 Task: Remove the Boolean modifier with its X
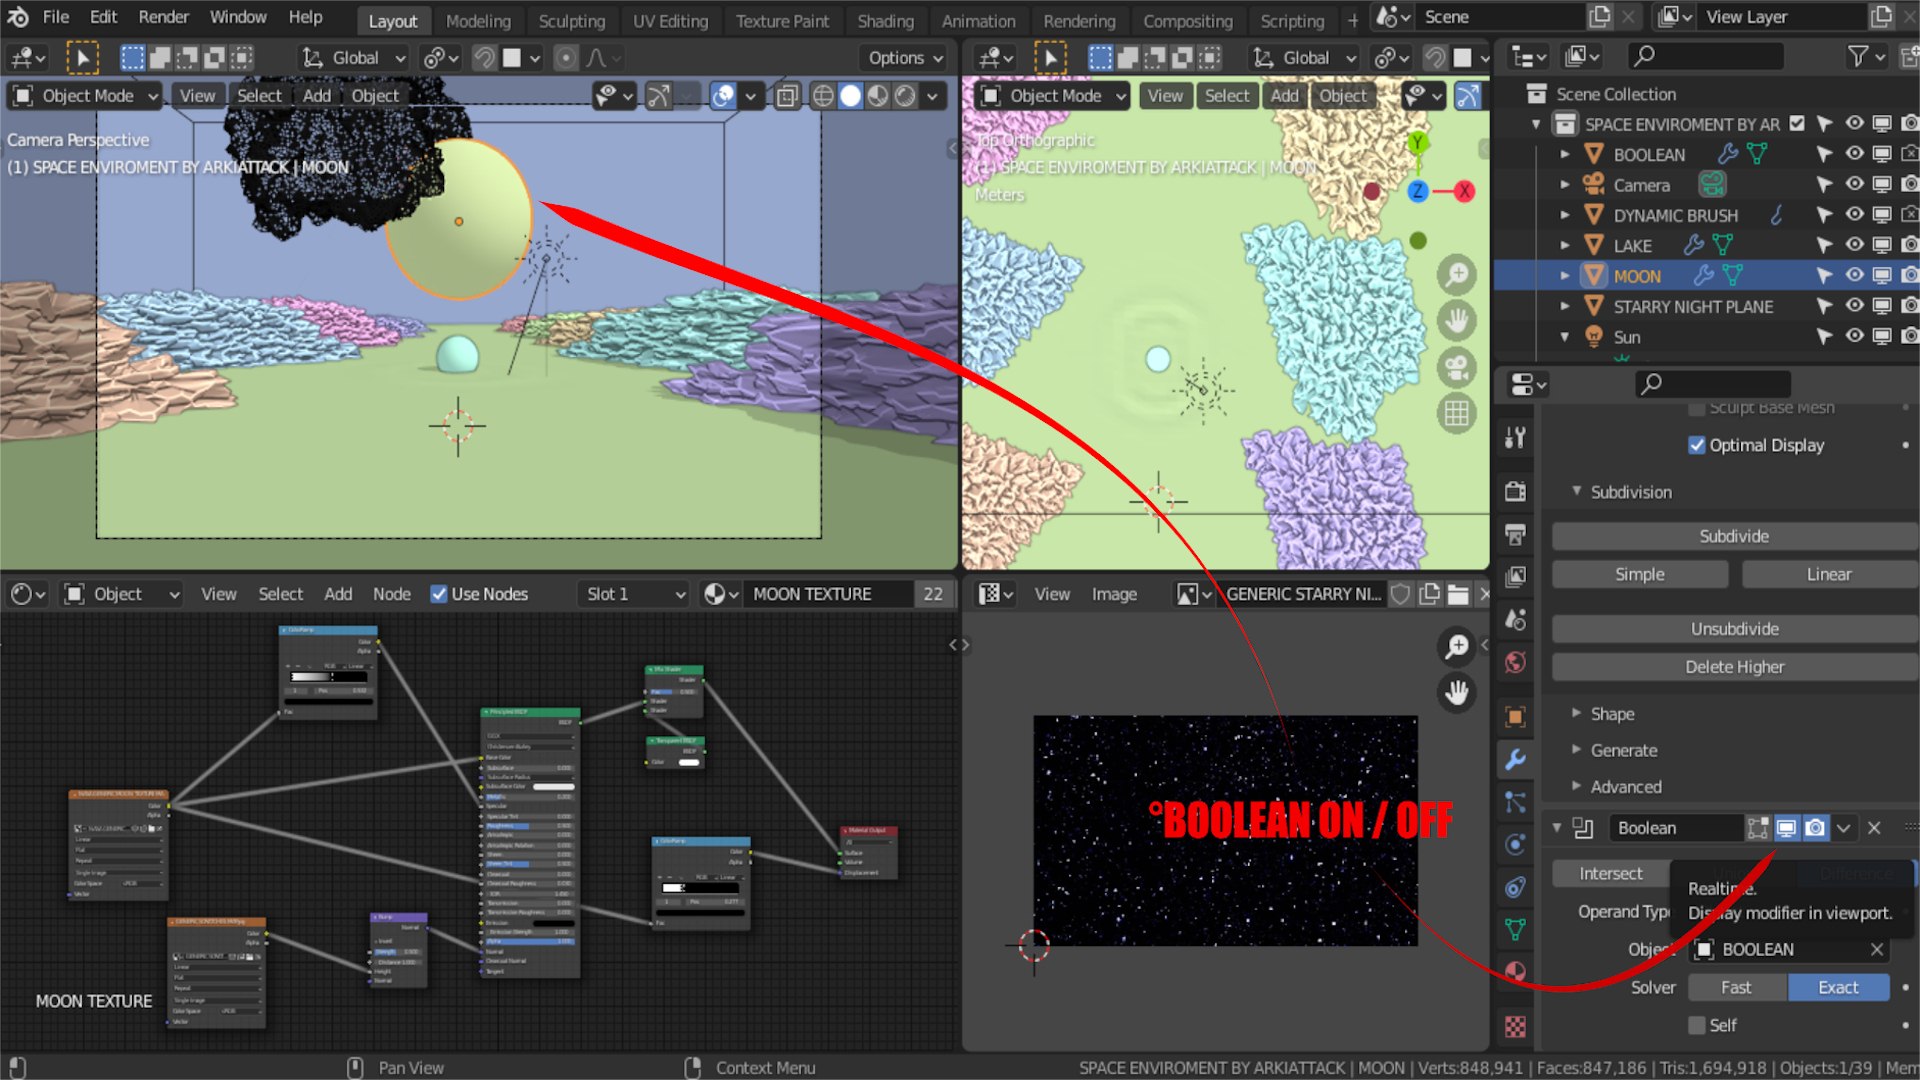pyautogui.click(x=1875, y=828)
